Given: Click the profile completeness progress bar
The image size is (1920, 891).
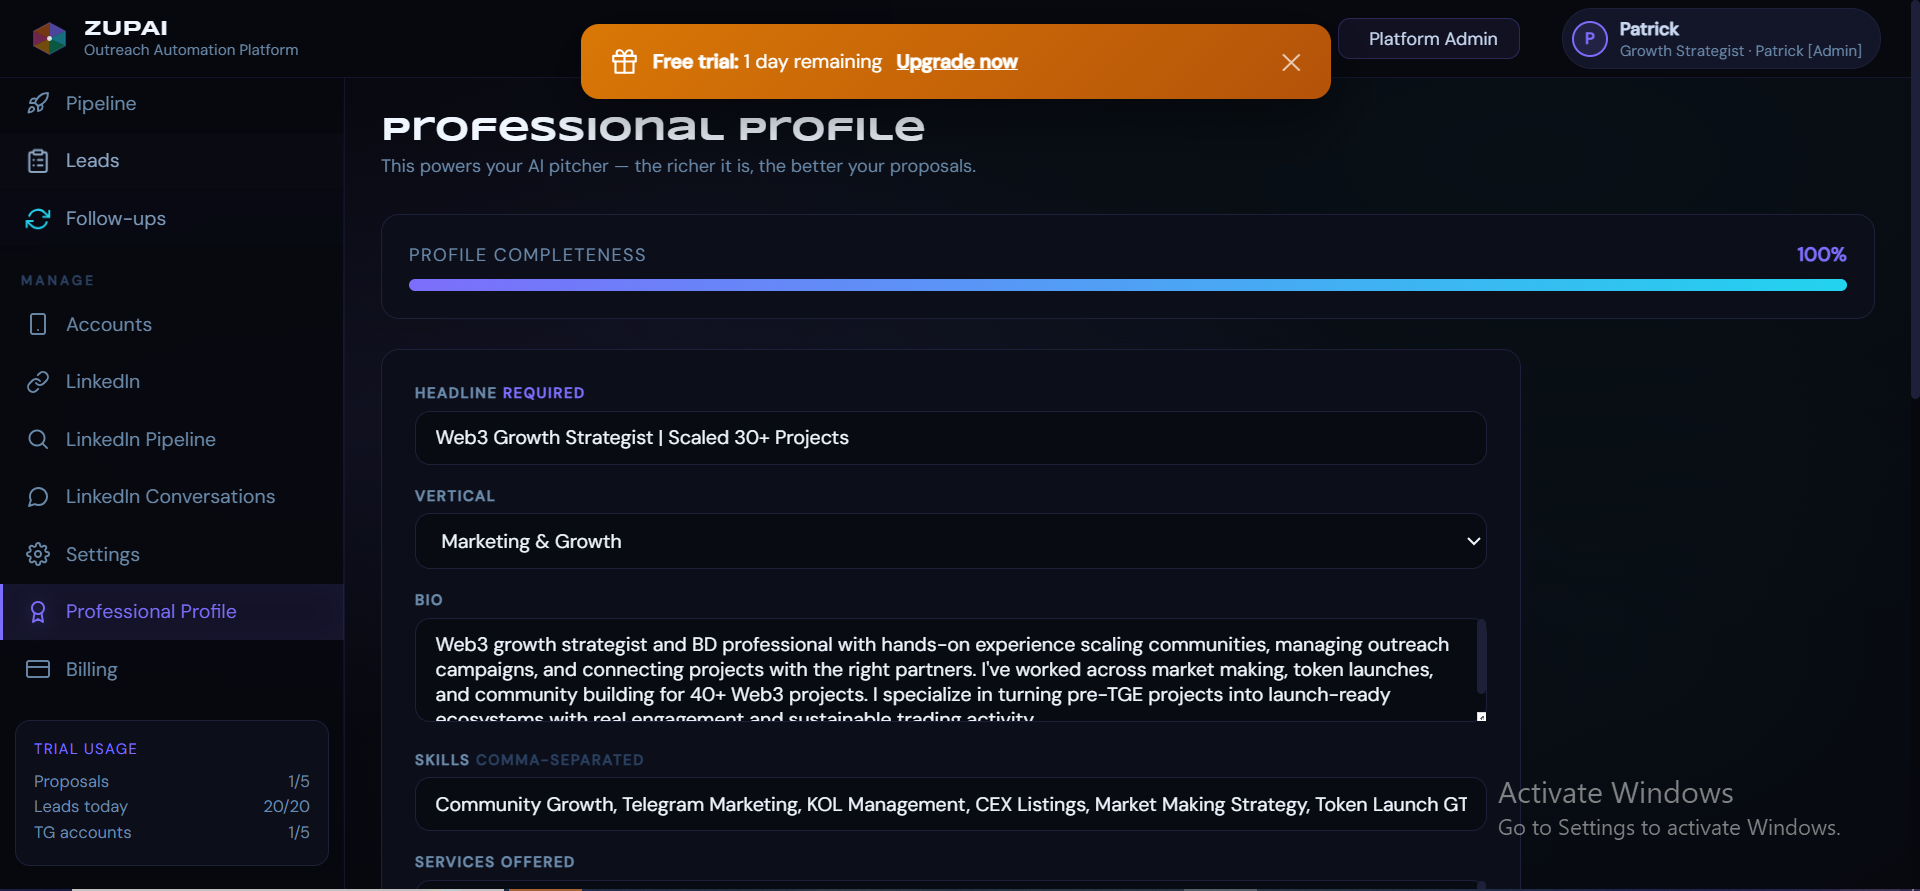Looking at the screenshot, I should point(1127,285).
